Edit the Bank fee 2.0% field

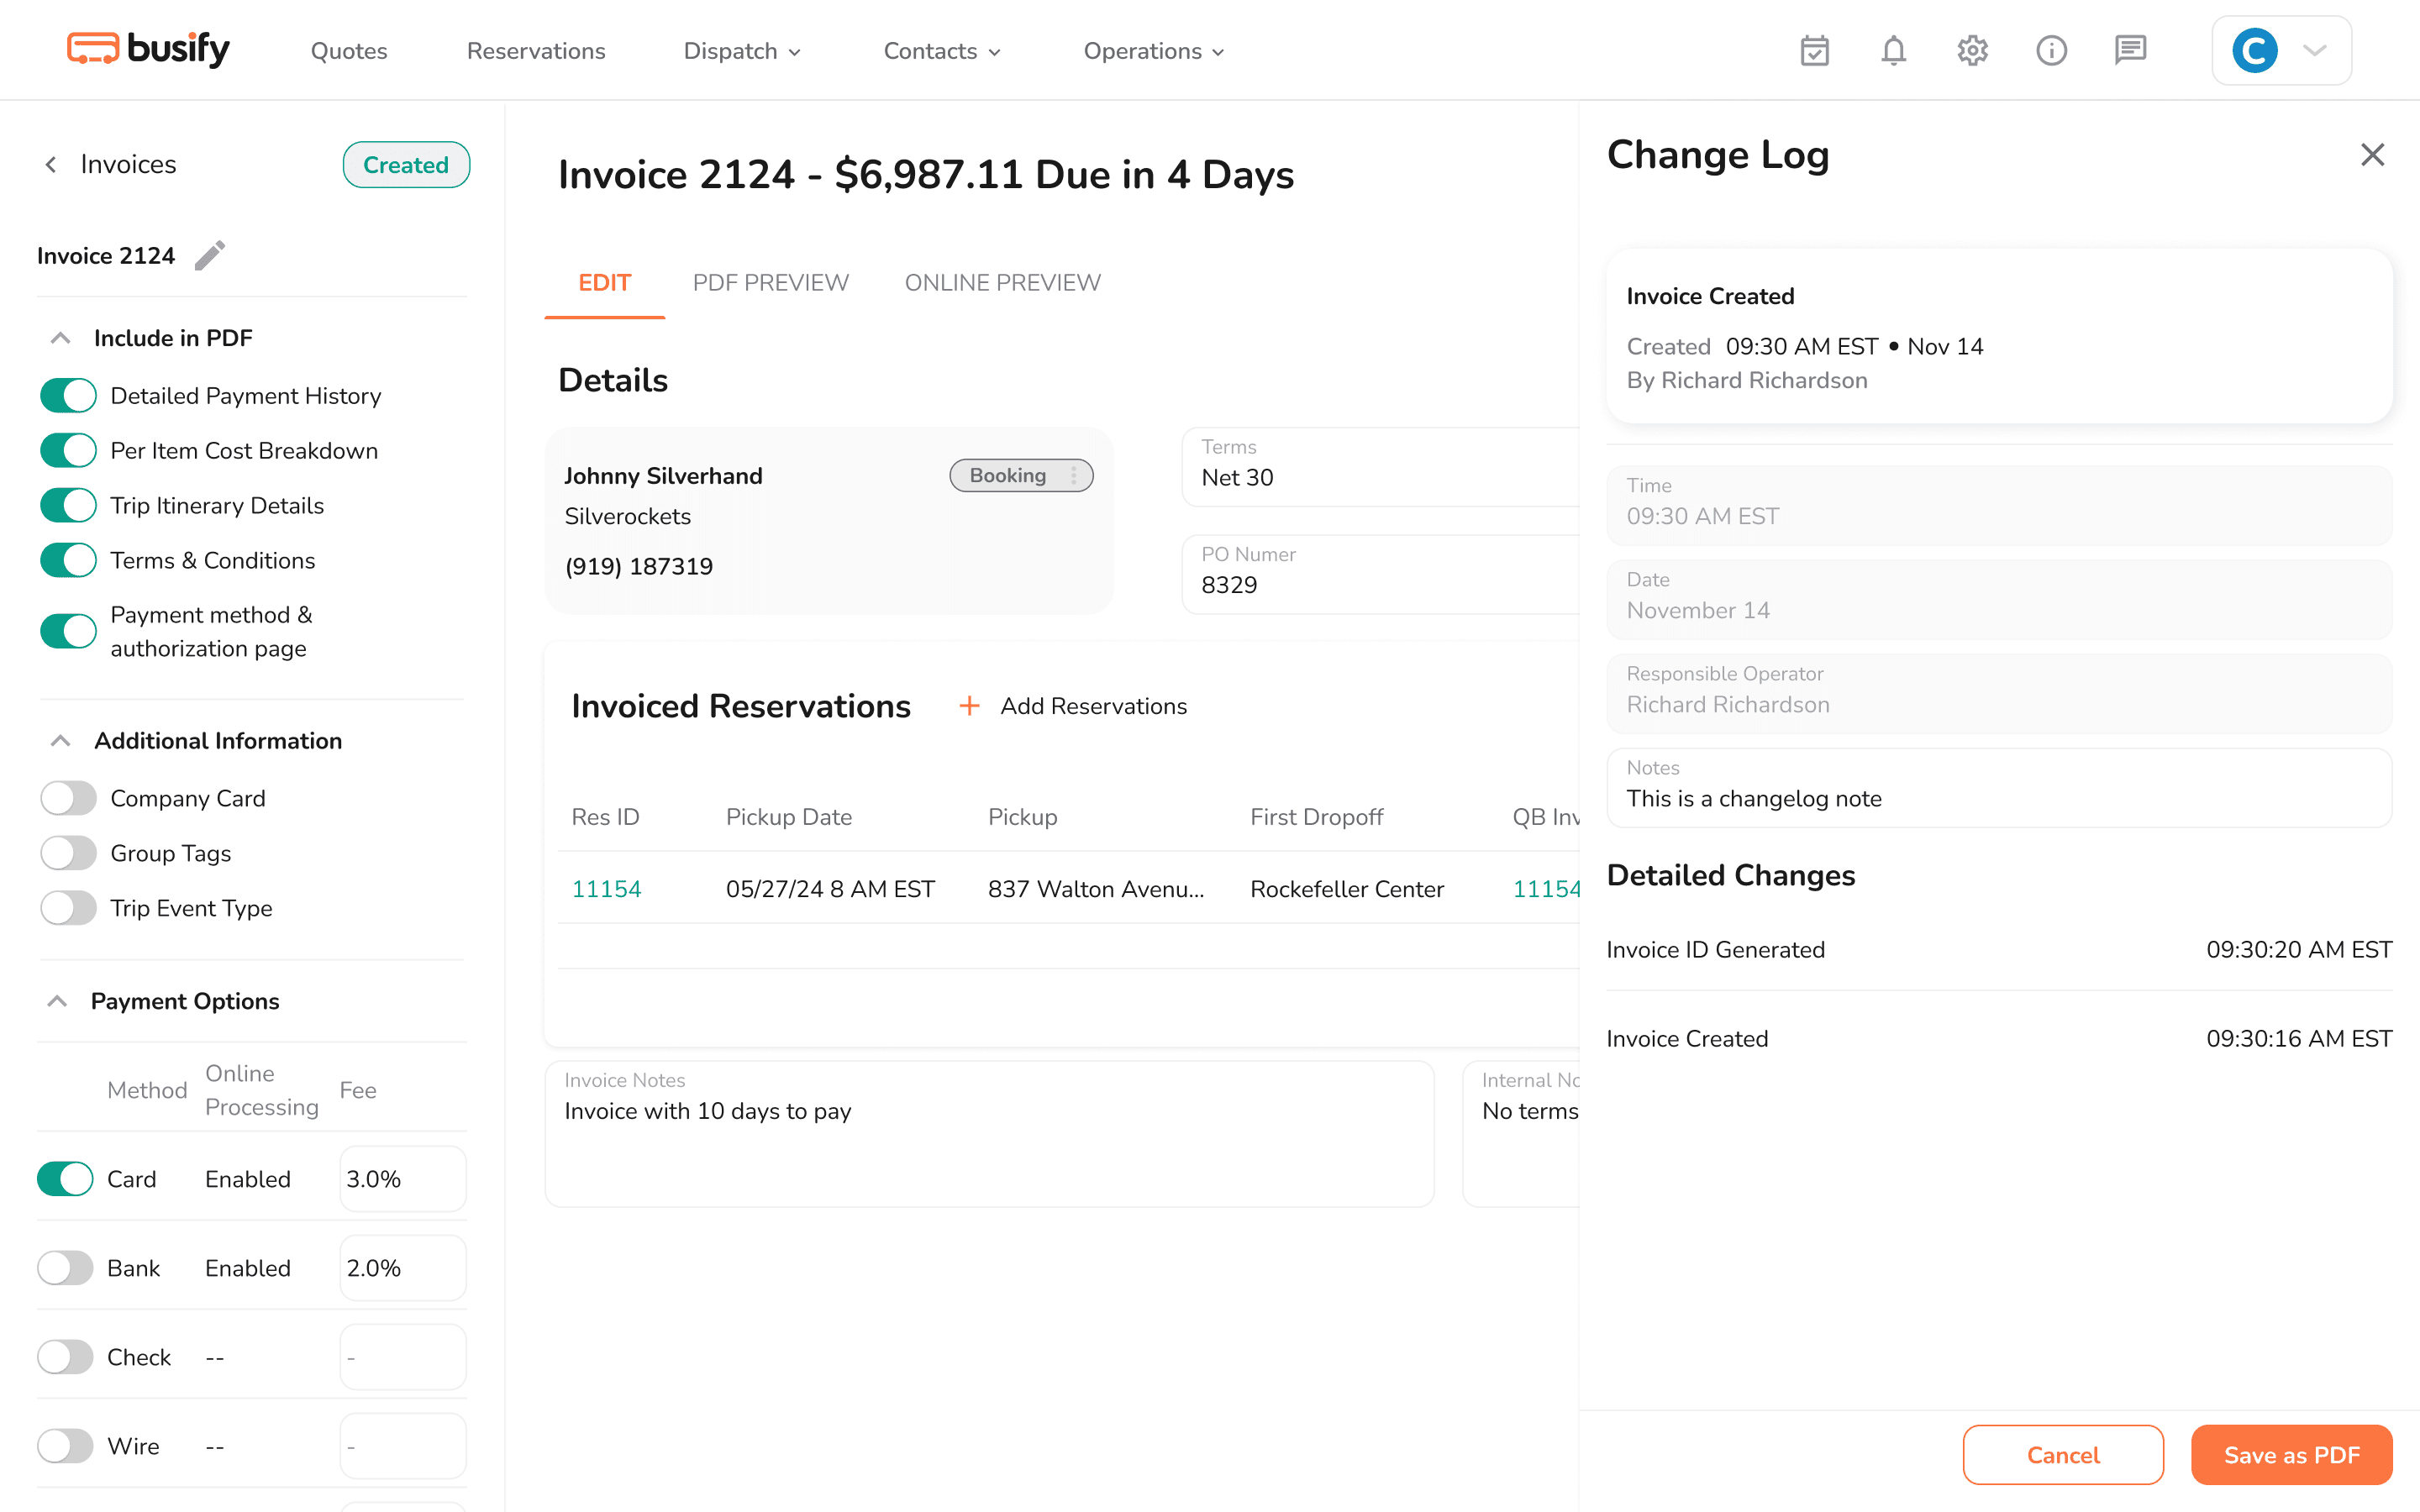(403, 1268)
